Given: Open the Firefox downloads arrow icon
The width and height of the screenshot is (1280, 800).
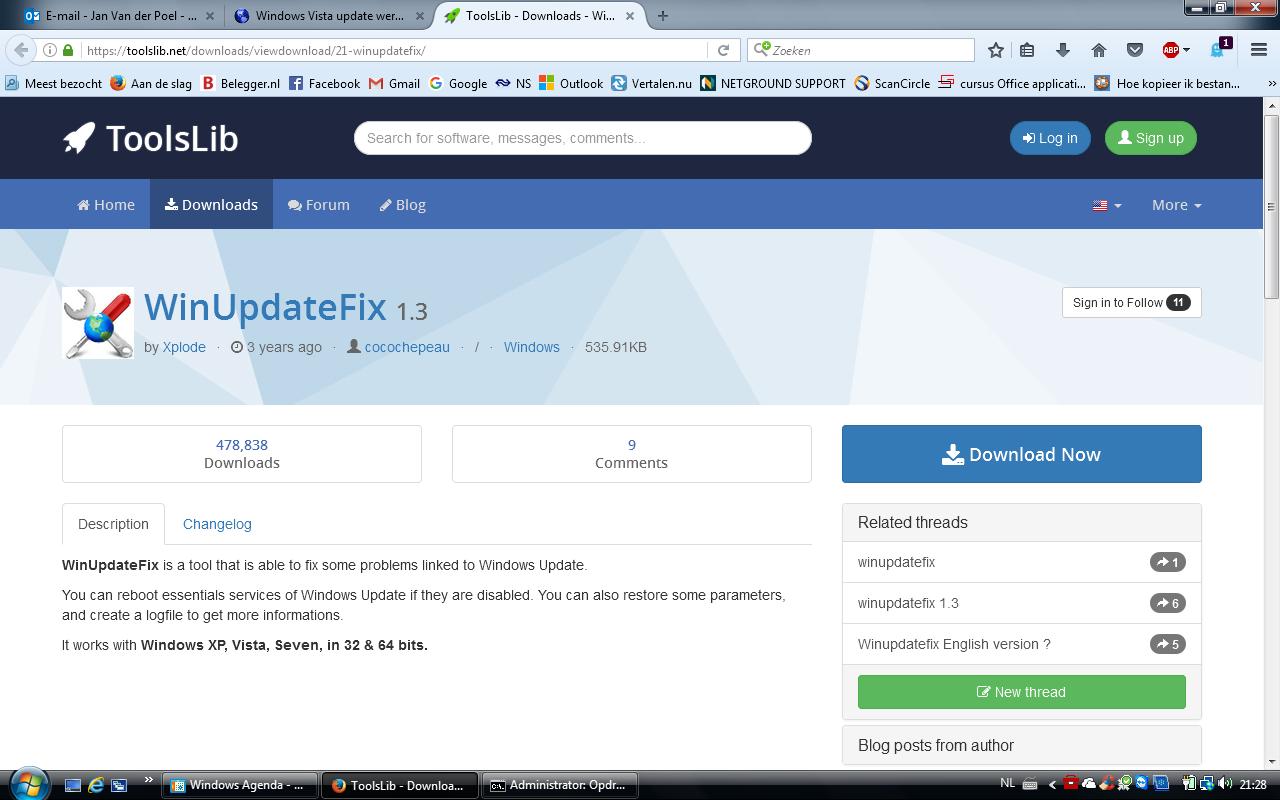Looking at the screenshot, I should click(1063, 50).
